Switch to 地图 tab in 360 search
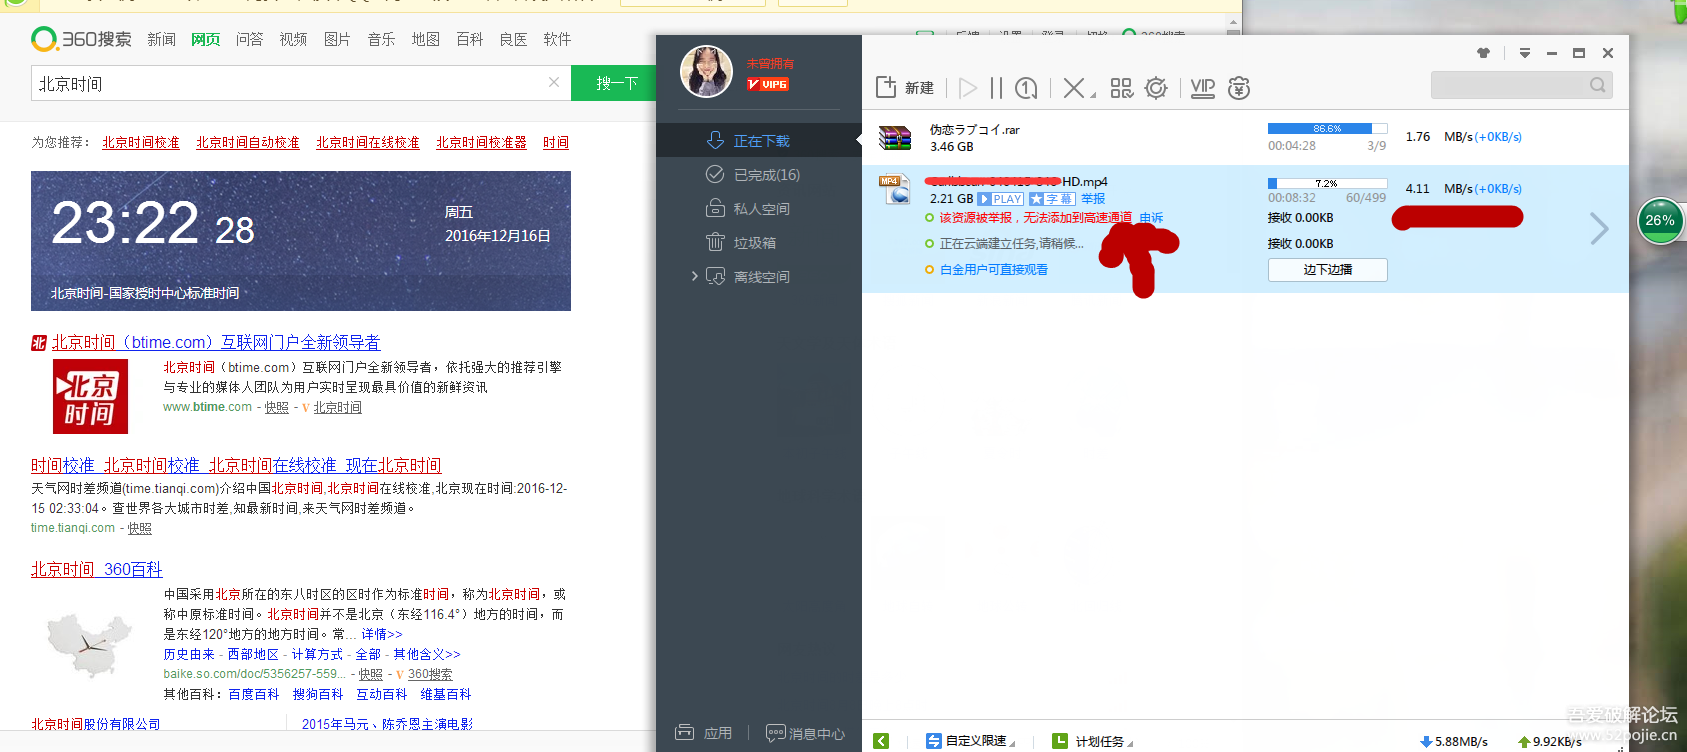This screenshot has height=752, width=1687. (425, 39)
